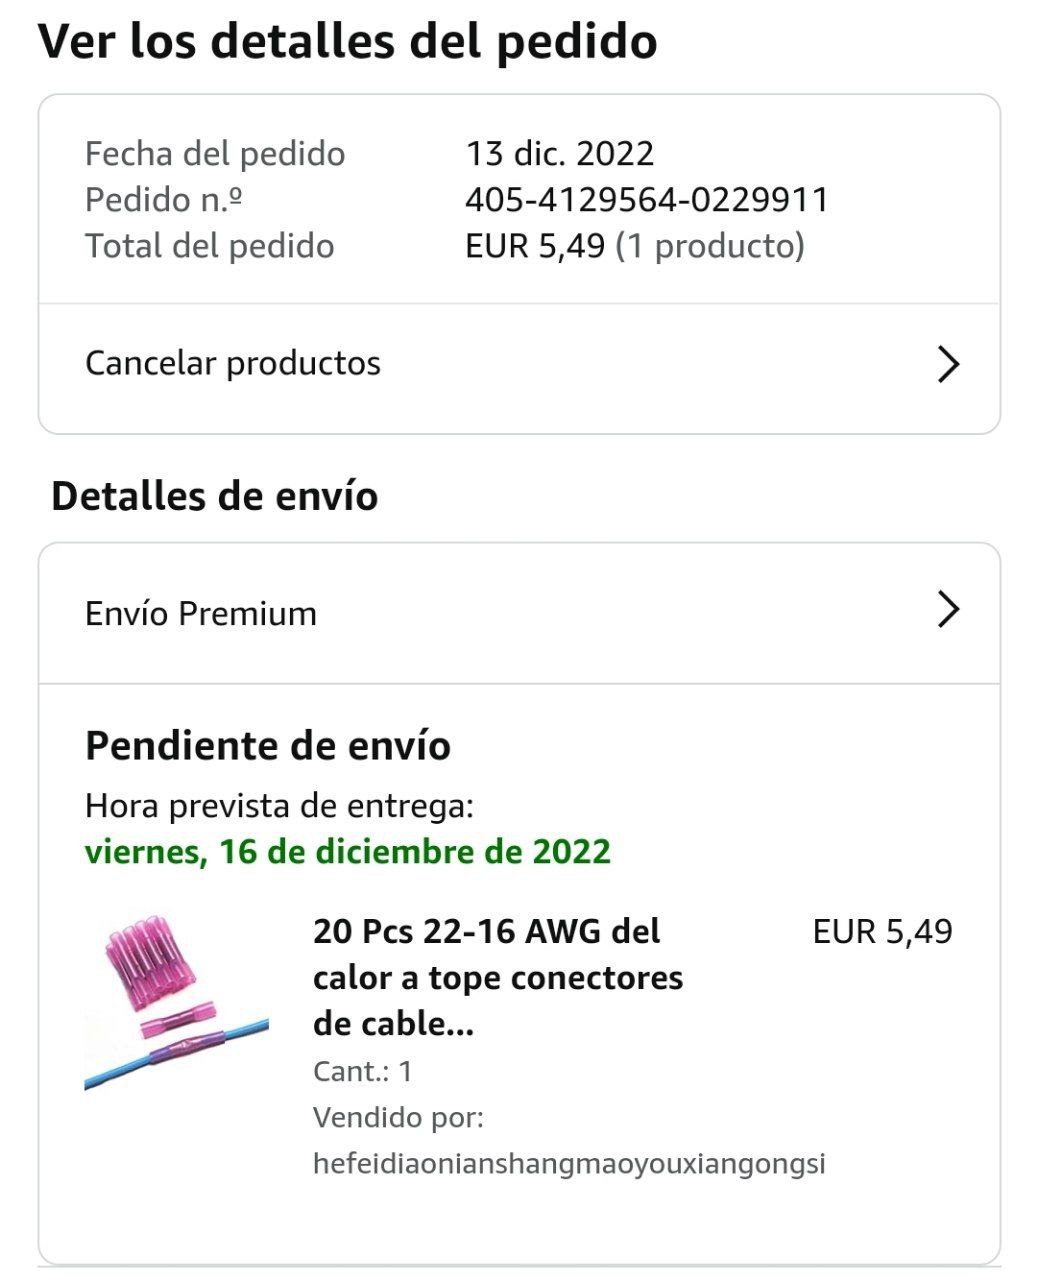Screen dimensions: 1037x1280
Task: Tap order total EUR 5,49 (1 producto)
Action: point(635,246)
